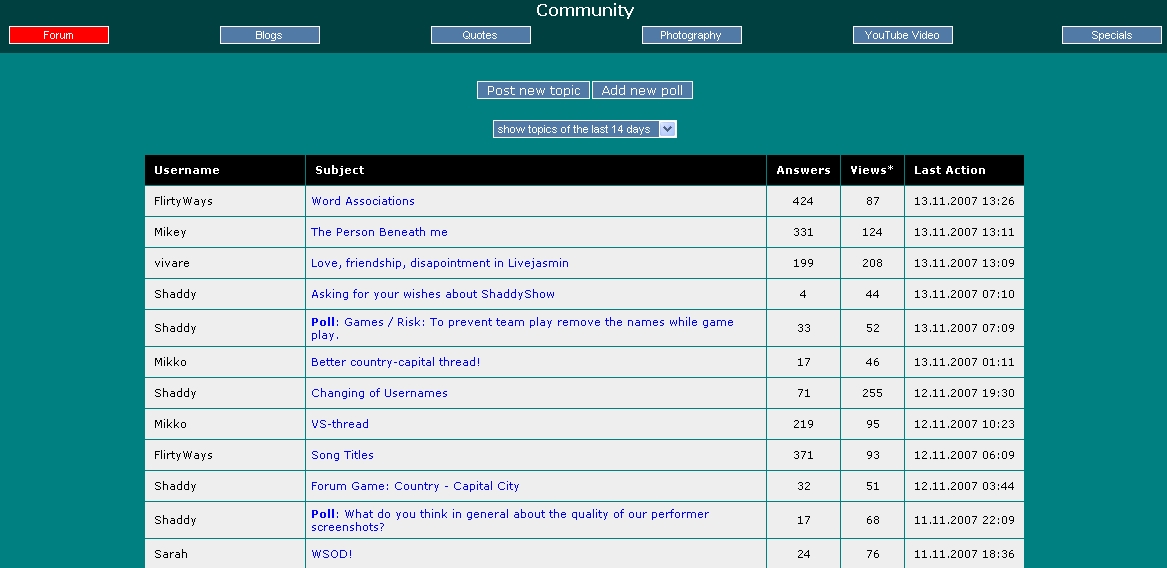Screen dimensions: 1167x568
Task: Open poll about performer screenshots quality
Action: click(510, 520)
